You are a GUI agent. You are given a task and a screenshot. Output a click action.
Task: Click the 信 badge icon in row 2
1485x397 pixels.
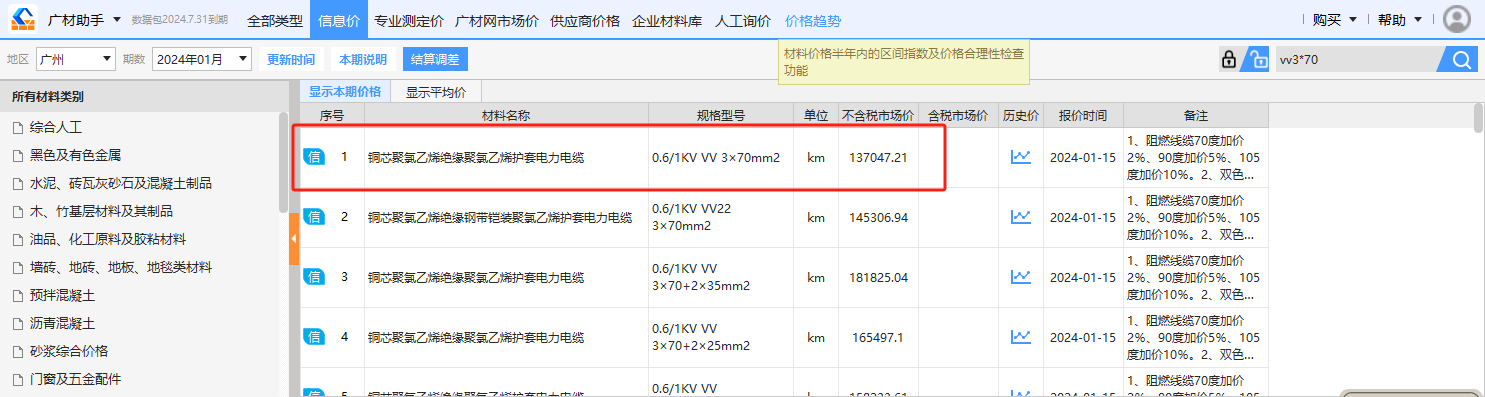(314, 217)
